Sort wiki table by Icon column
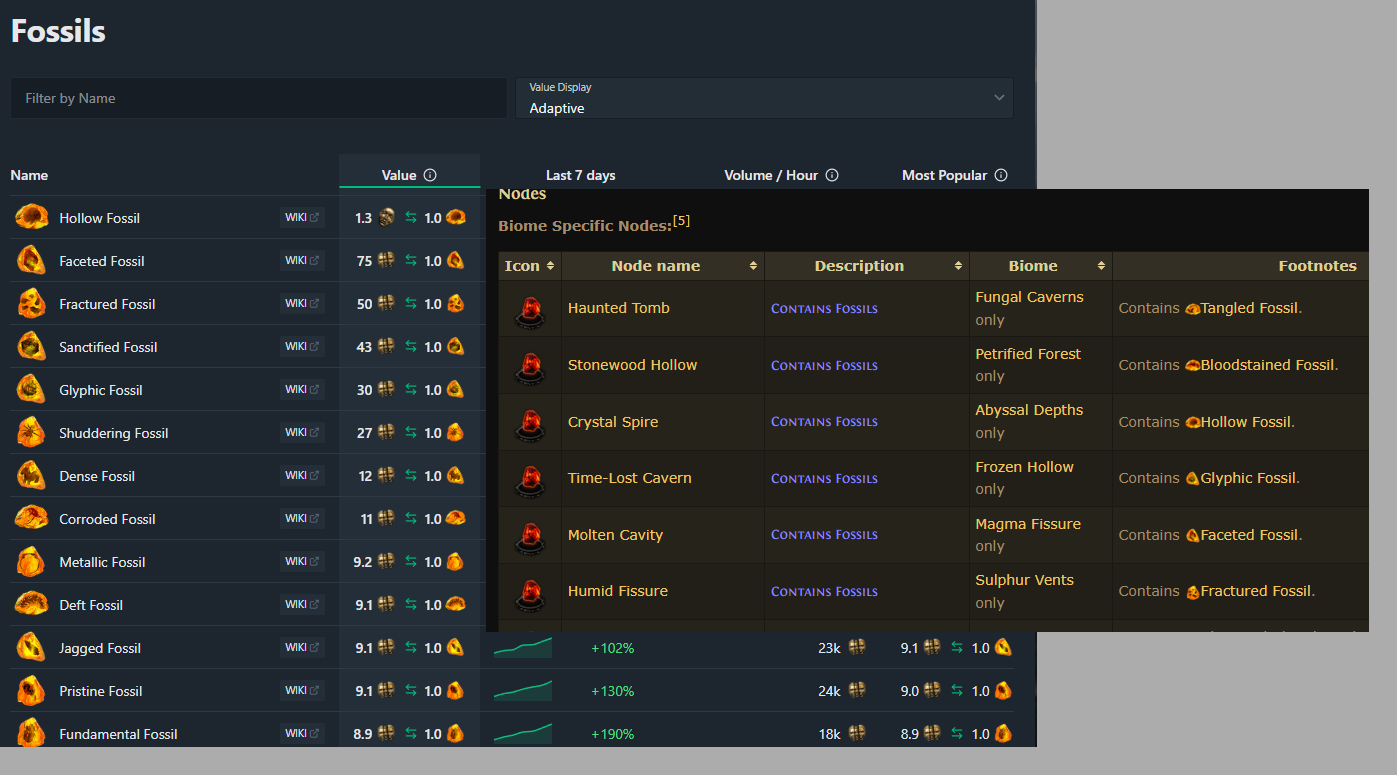The width and height of the screenshot is (1397, 775). coord(530,266)
